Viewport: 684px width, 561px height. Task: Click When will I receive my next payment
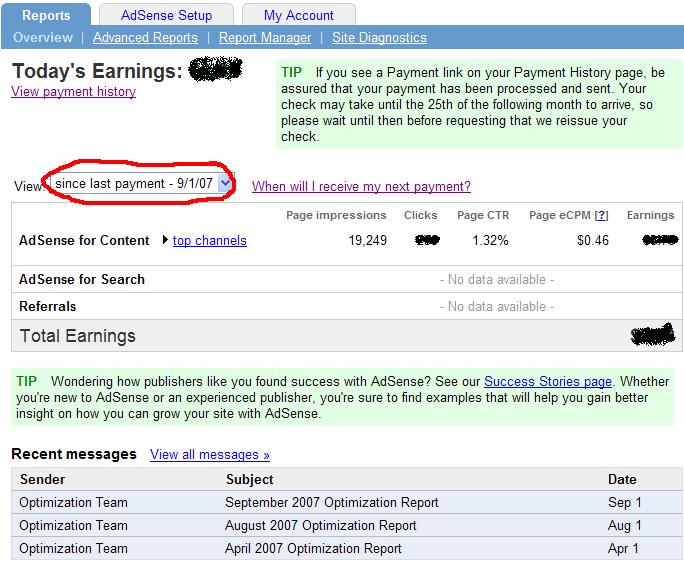[361, 186]
